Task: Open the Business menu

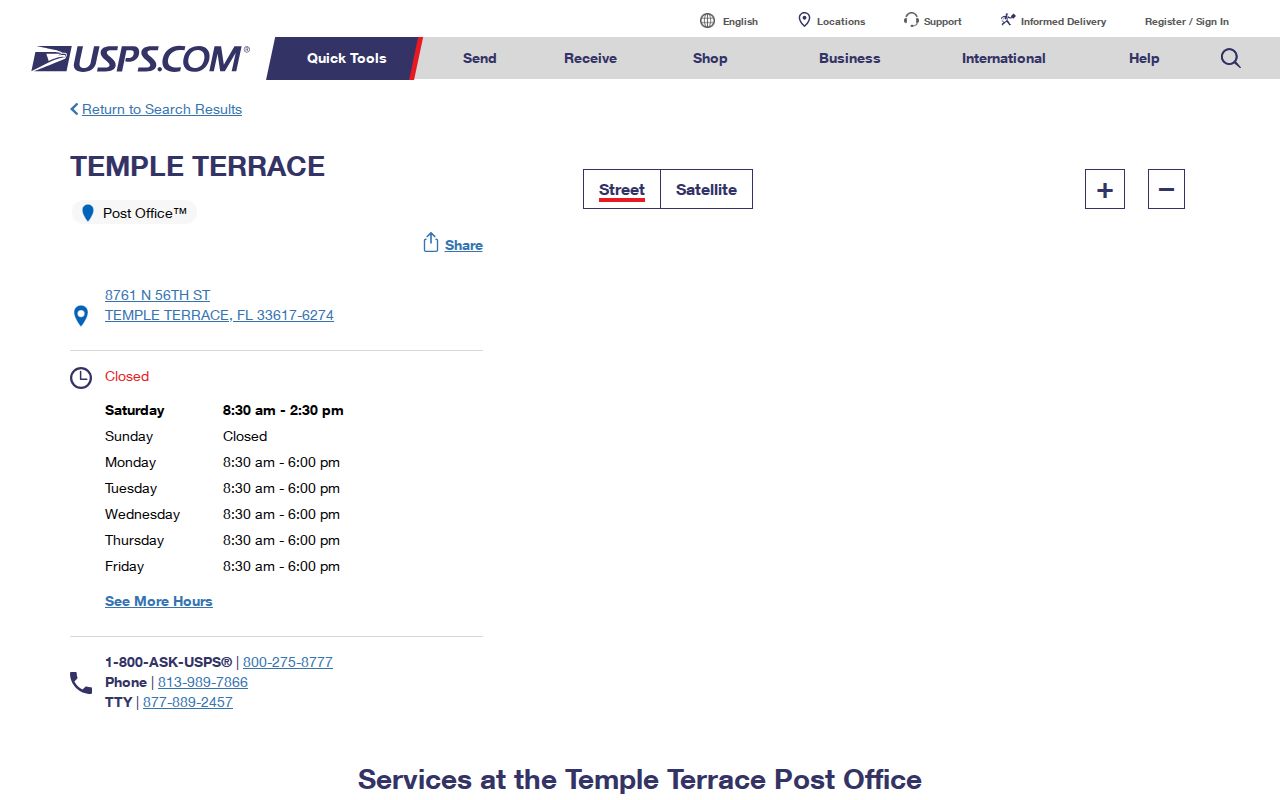Action: 850,58
